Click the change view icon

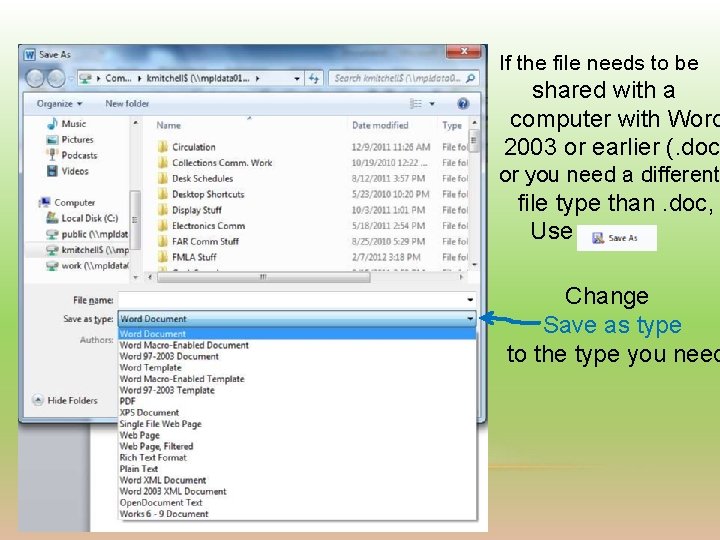(x=416, y=104)
